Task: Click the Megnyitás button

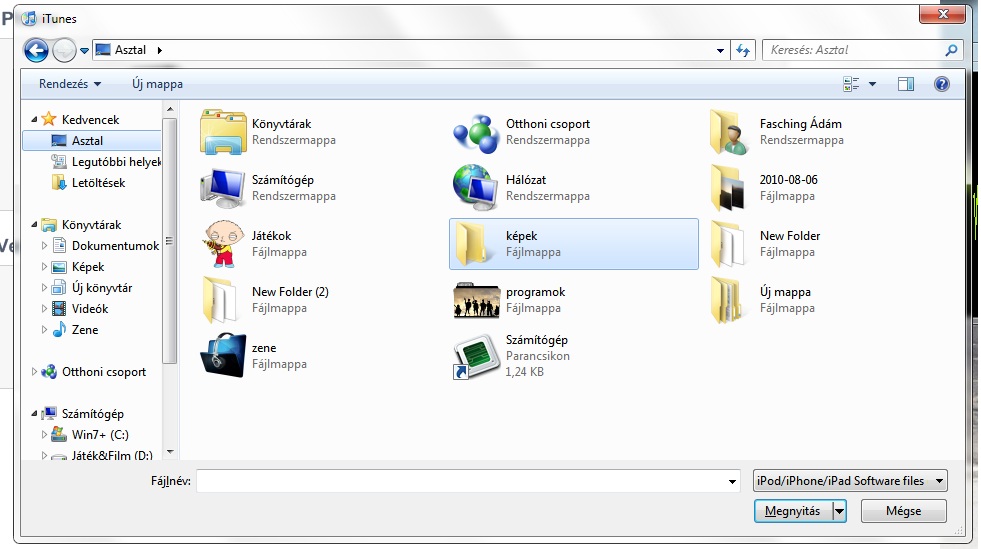Action: (x=793, y=511)
